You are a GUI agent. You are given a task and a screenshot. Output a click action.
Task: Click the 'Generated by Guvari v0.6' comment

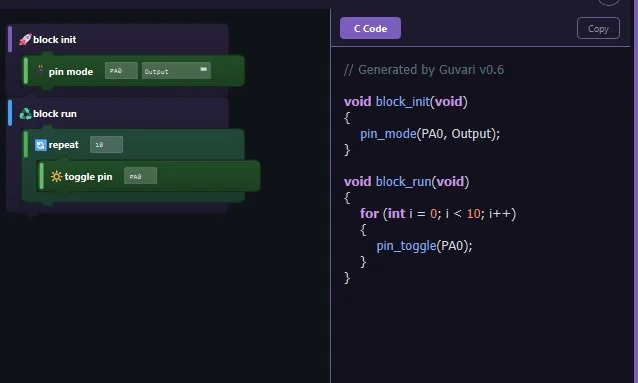point(424,70)
